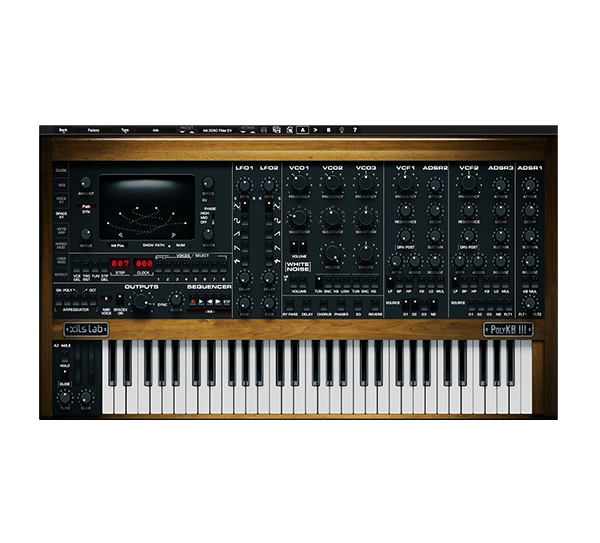This screenshot has width=600, height=543.
Task: Click the ADSR1 attack knob
Action: point(530,186)
